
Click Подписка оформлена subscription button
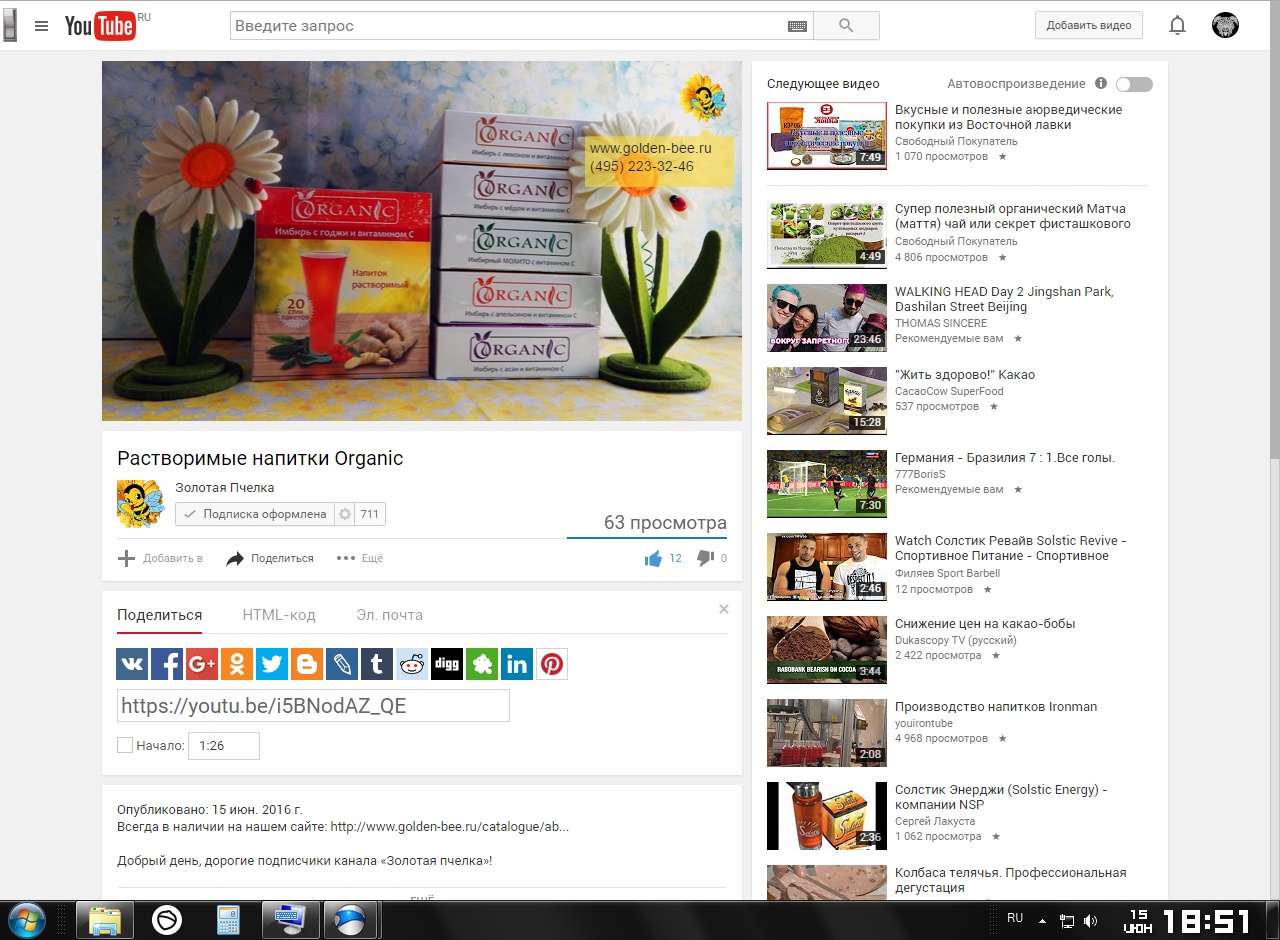tap(255, 514)
